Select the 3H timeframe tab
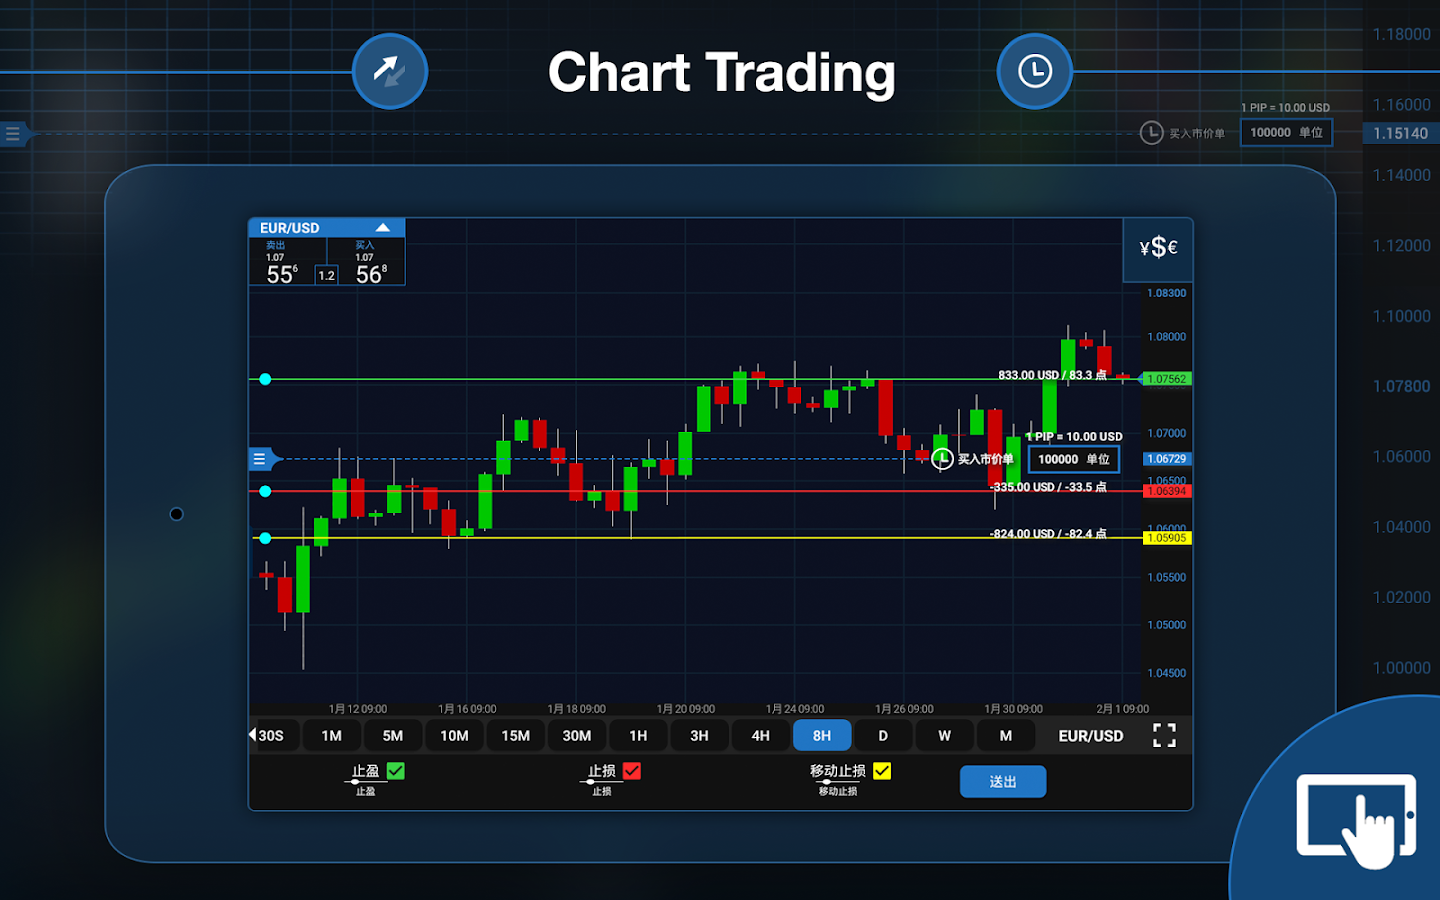 coord(700,736)
